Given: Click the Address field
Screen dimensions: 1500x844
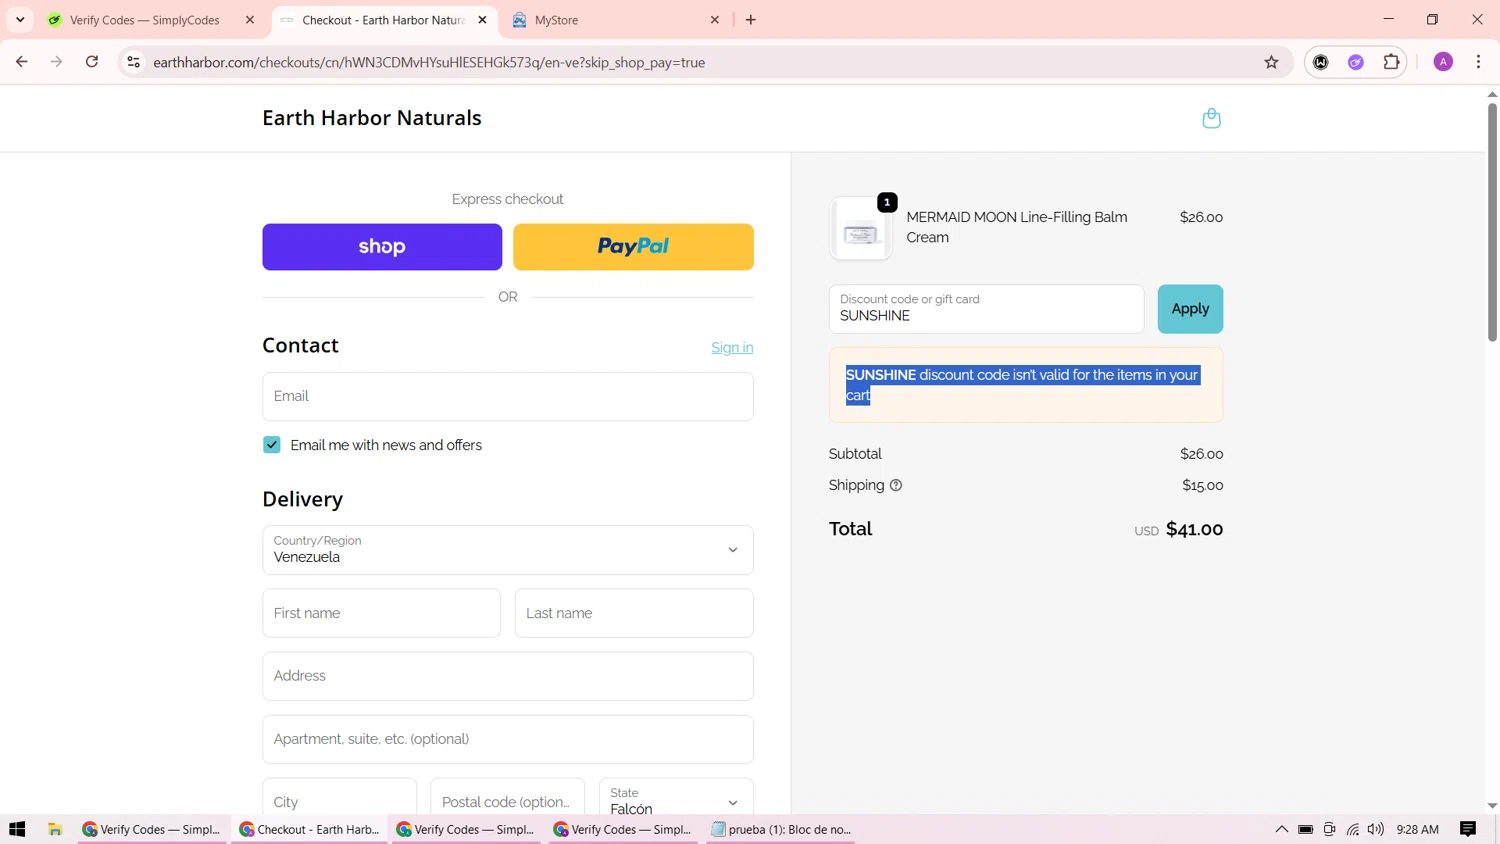Looking at the screenshot, I should (x=508, y=676).
